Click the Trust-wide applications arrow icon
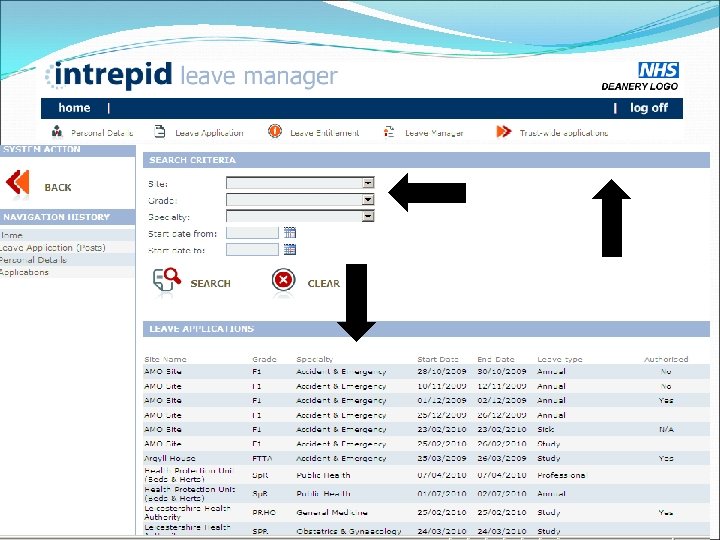The image size is (720, 540). pyautogui.click(x=504, y=132)
